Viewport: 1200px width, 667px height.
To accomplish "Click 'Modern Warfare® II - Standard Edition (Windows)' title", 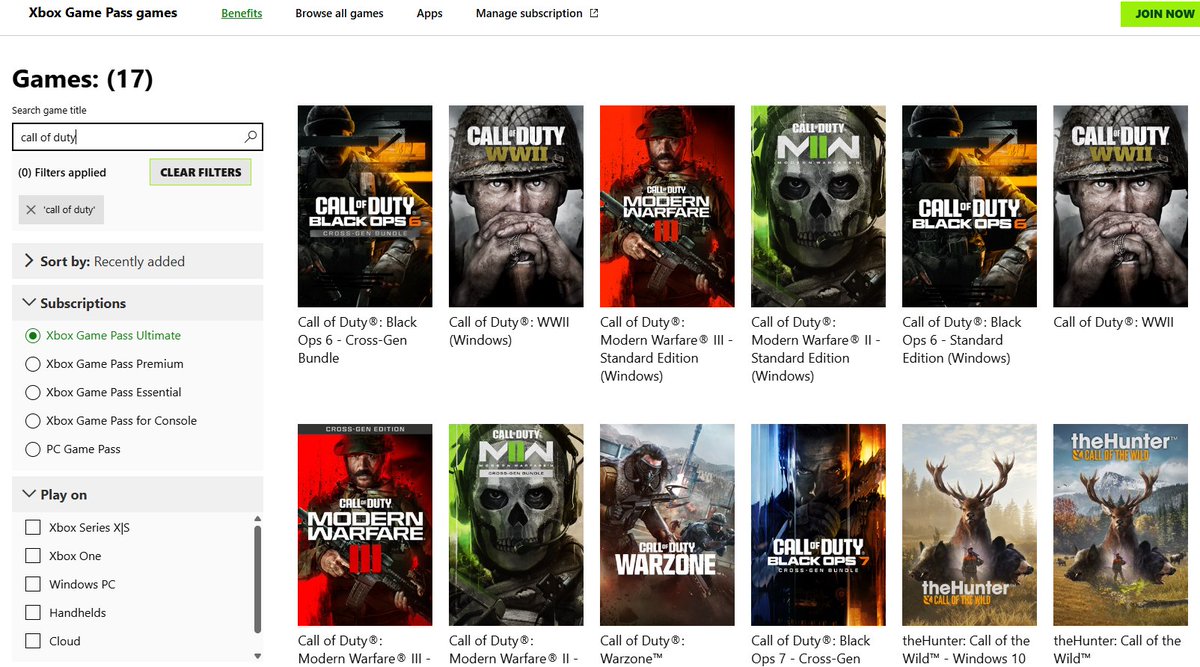I will click(x=816, y=349).
